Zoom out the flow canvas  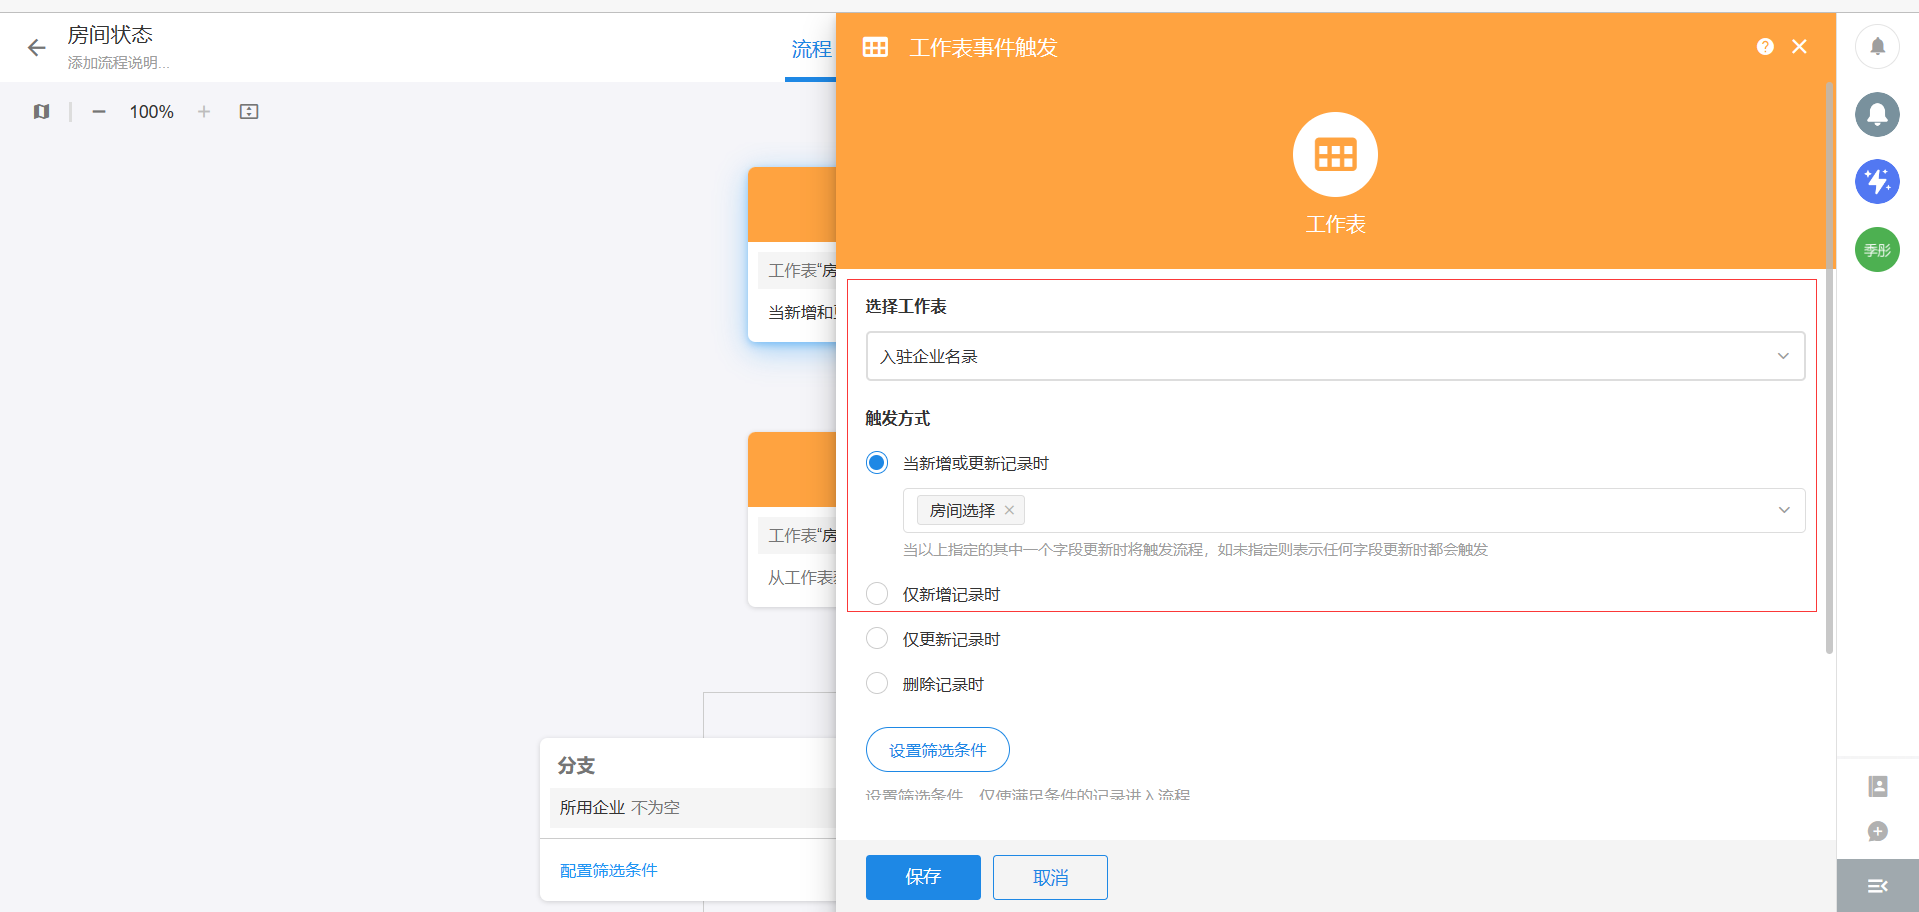pos(99,112)
